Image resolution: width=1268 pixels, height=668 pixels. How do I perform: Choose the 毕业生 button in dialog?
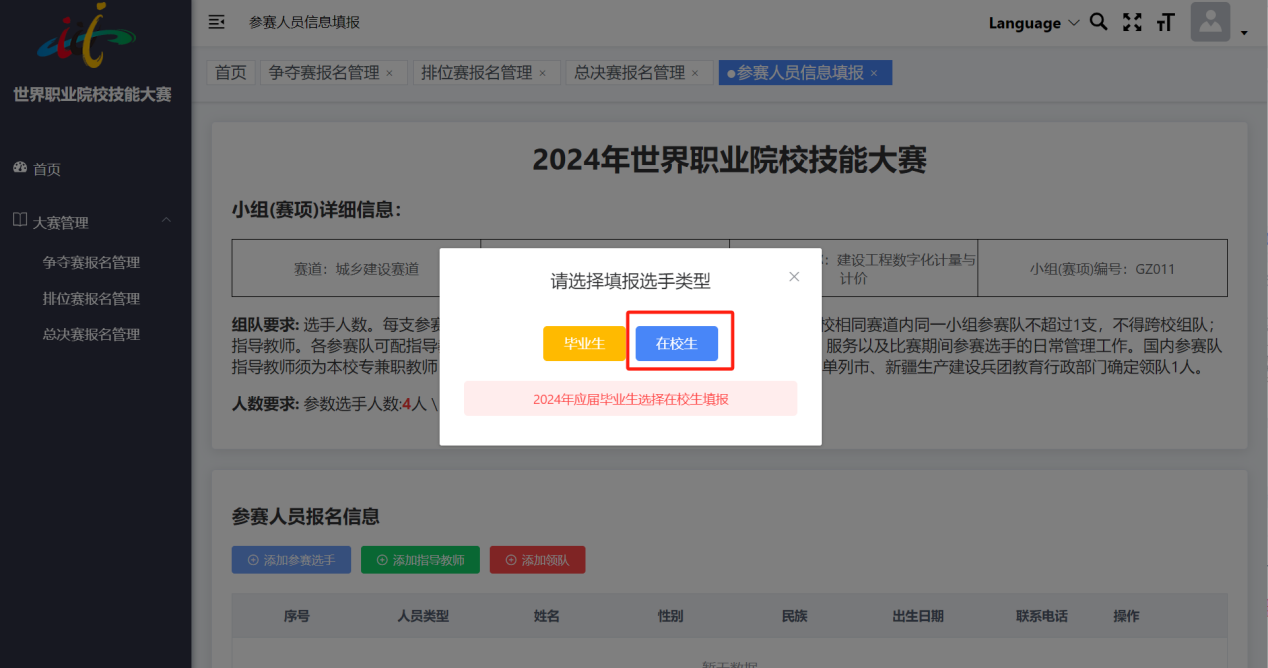pos(584,343)
